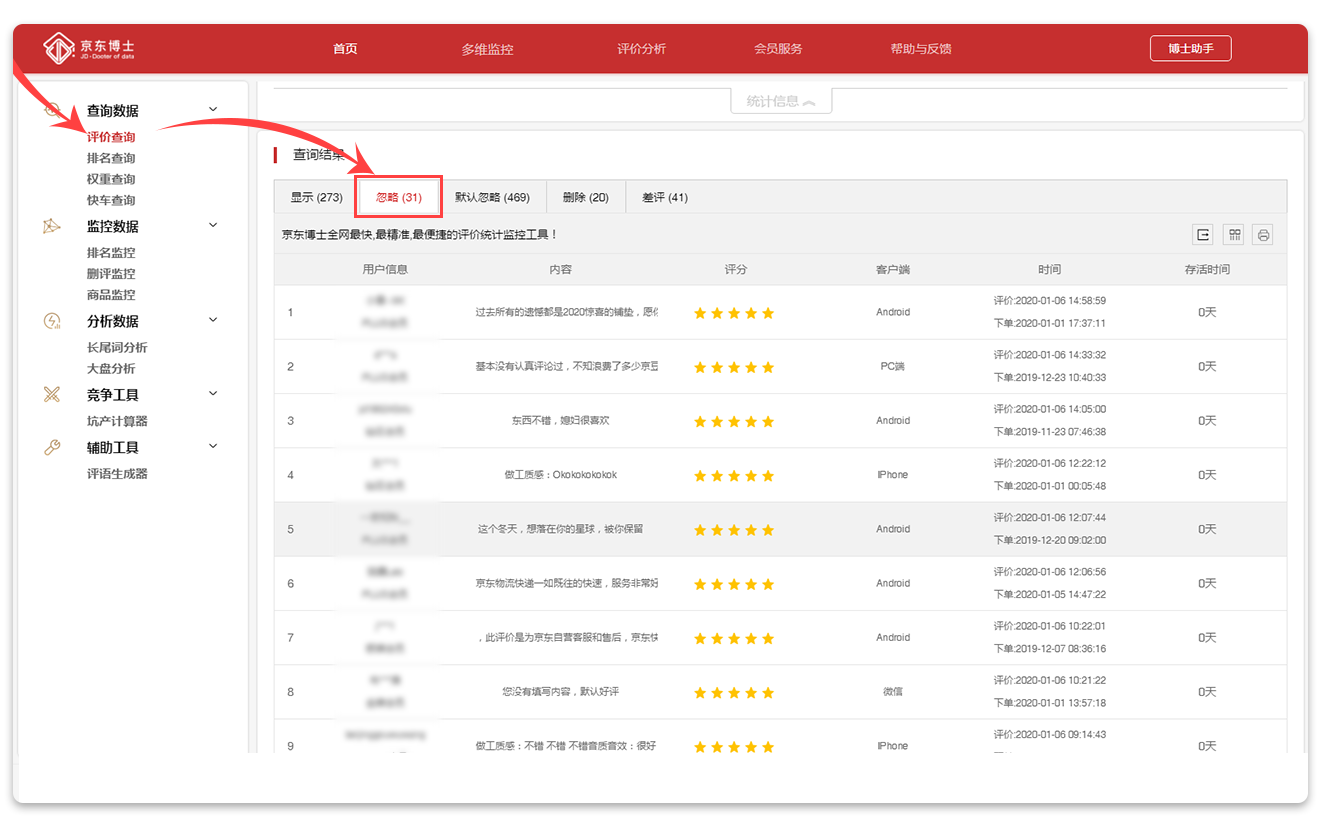Click the export icon above the results table
Viewport: 1320px width, 830px height.
(x=1203, y=235)
